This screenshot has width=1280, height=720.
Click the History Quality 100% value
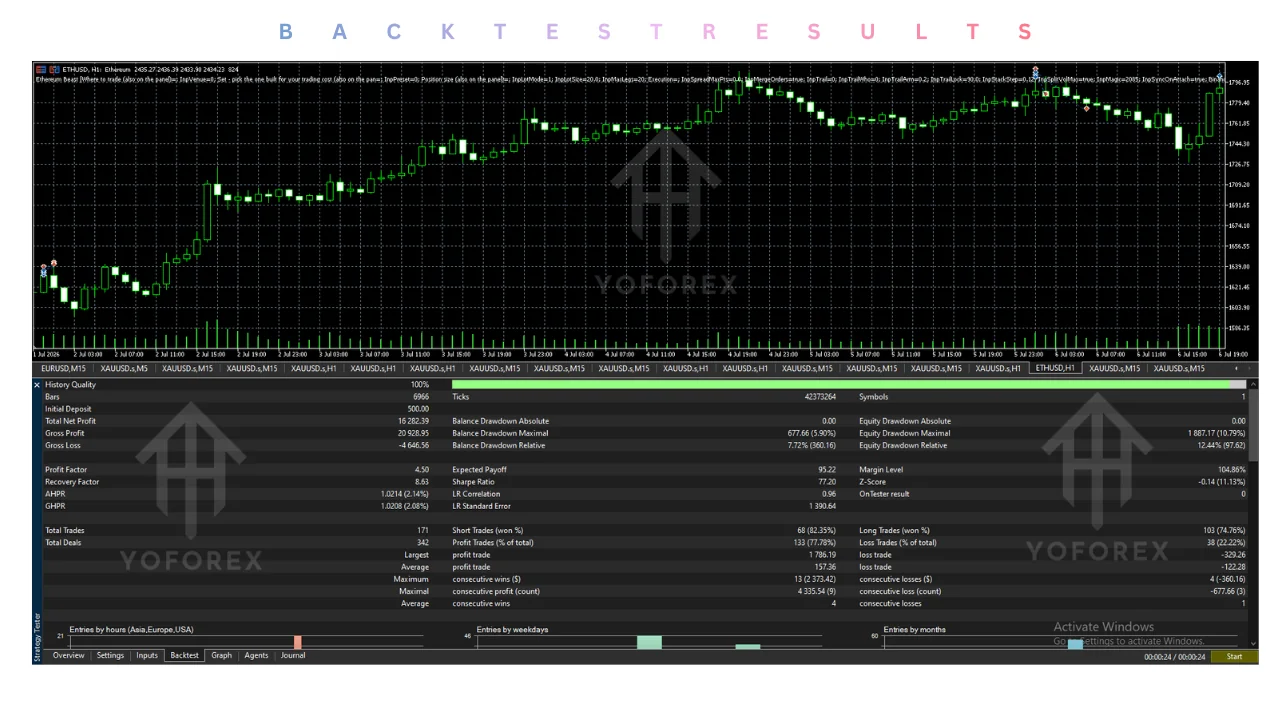[x=420, y=385]
